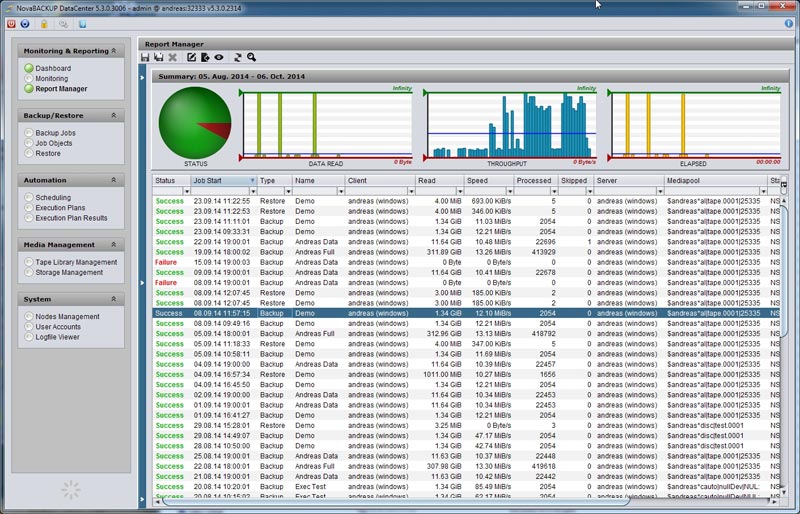The height and width of the screenshot is (514, 800).
Task: Click the refresh arrows icon in Report Manager
Action: 238,57
